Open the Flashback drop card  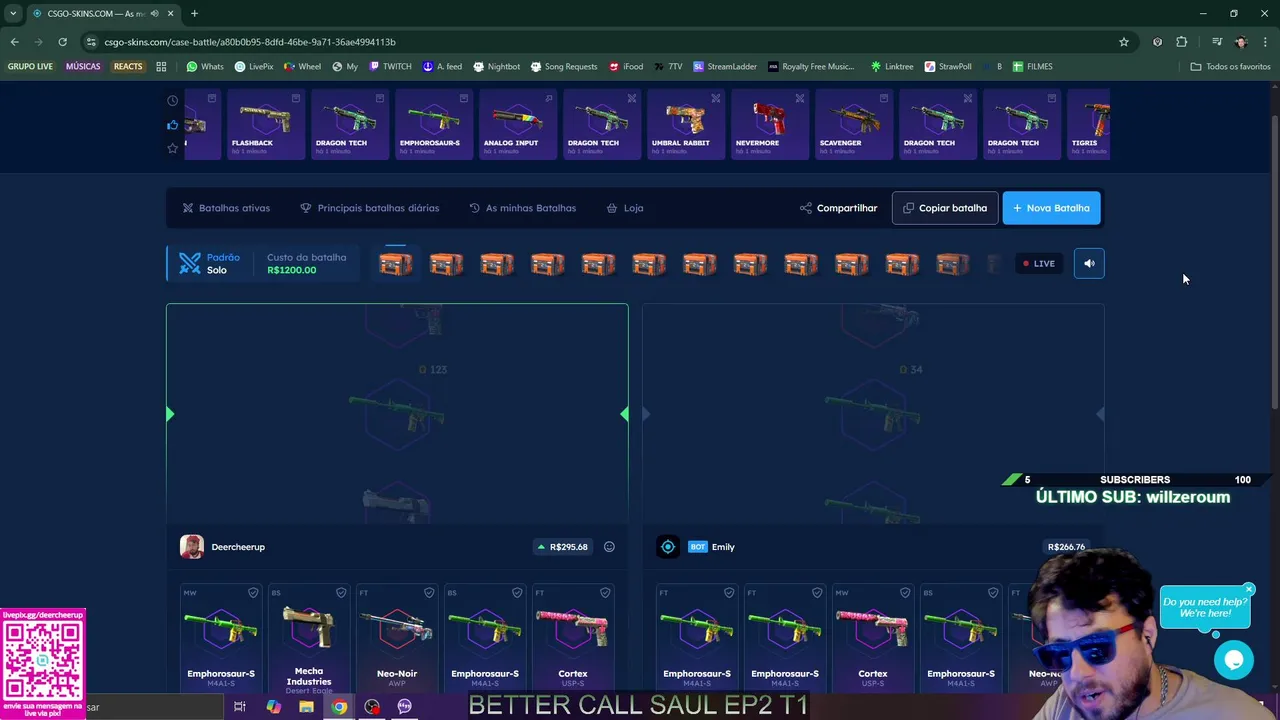coord(265,124)
